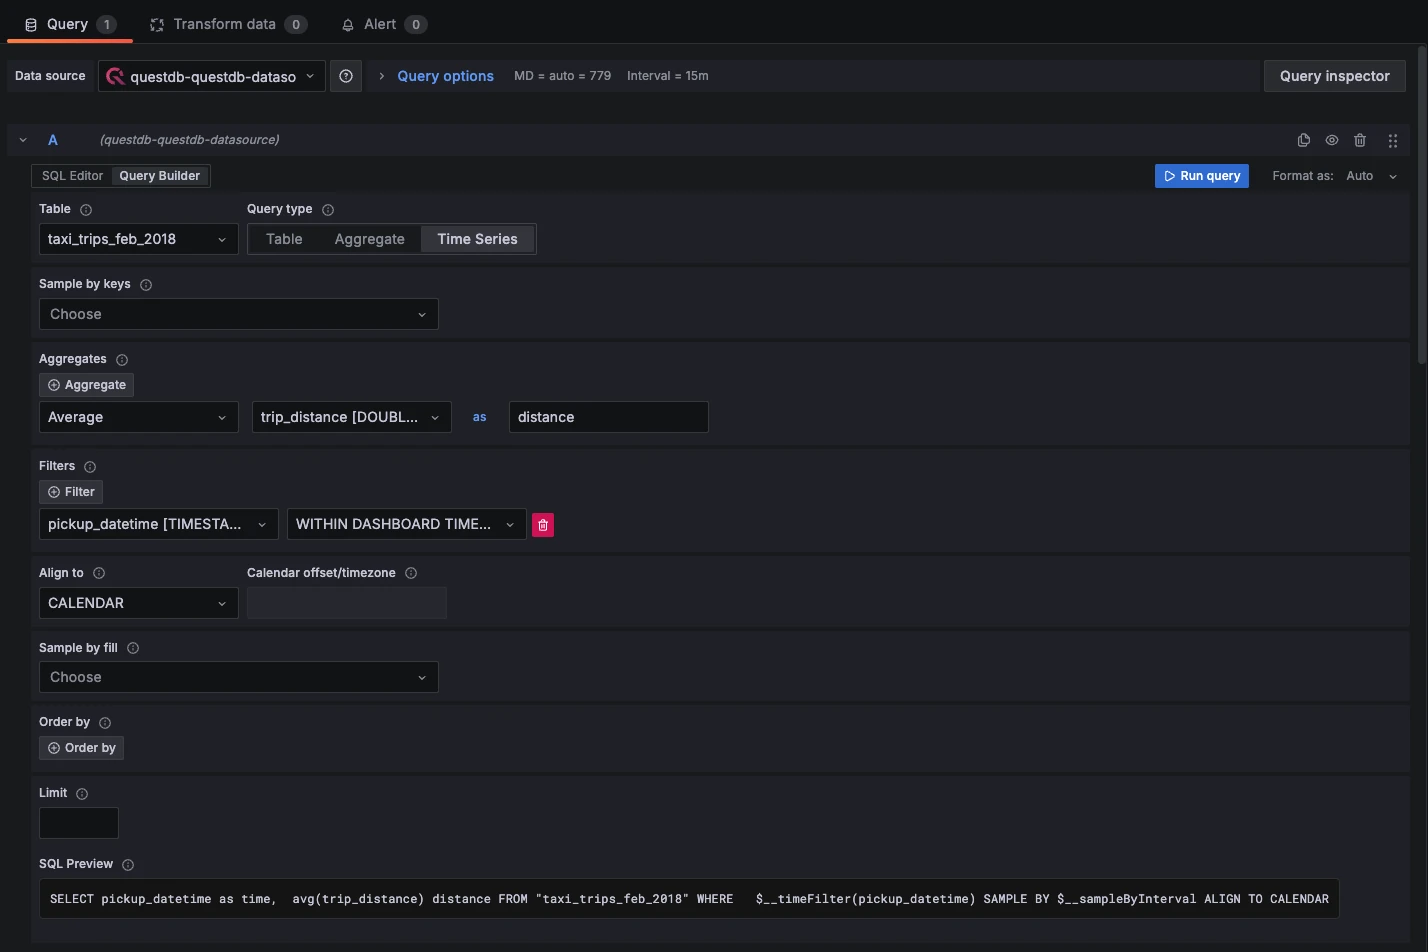Open data source help icon

coord(346,76)
